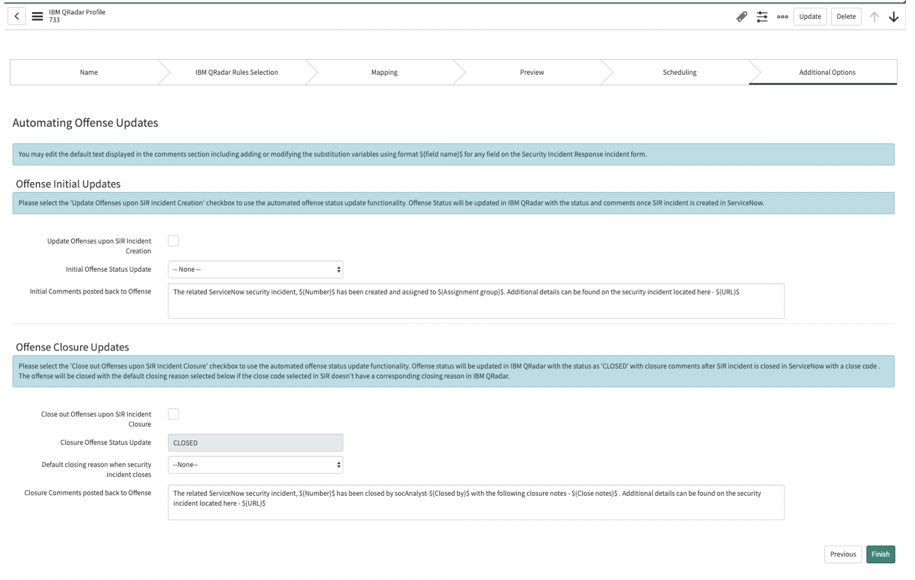Screen dimensions: 915x580
Task: Open IBM QRadar Rules Selection step
Action: click(x=236, y=72)
